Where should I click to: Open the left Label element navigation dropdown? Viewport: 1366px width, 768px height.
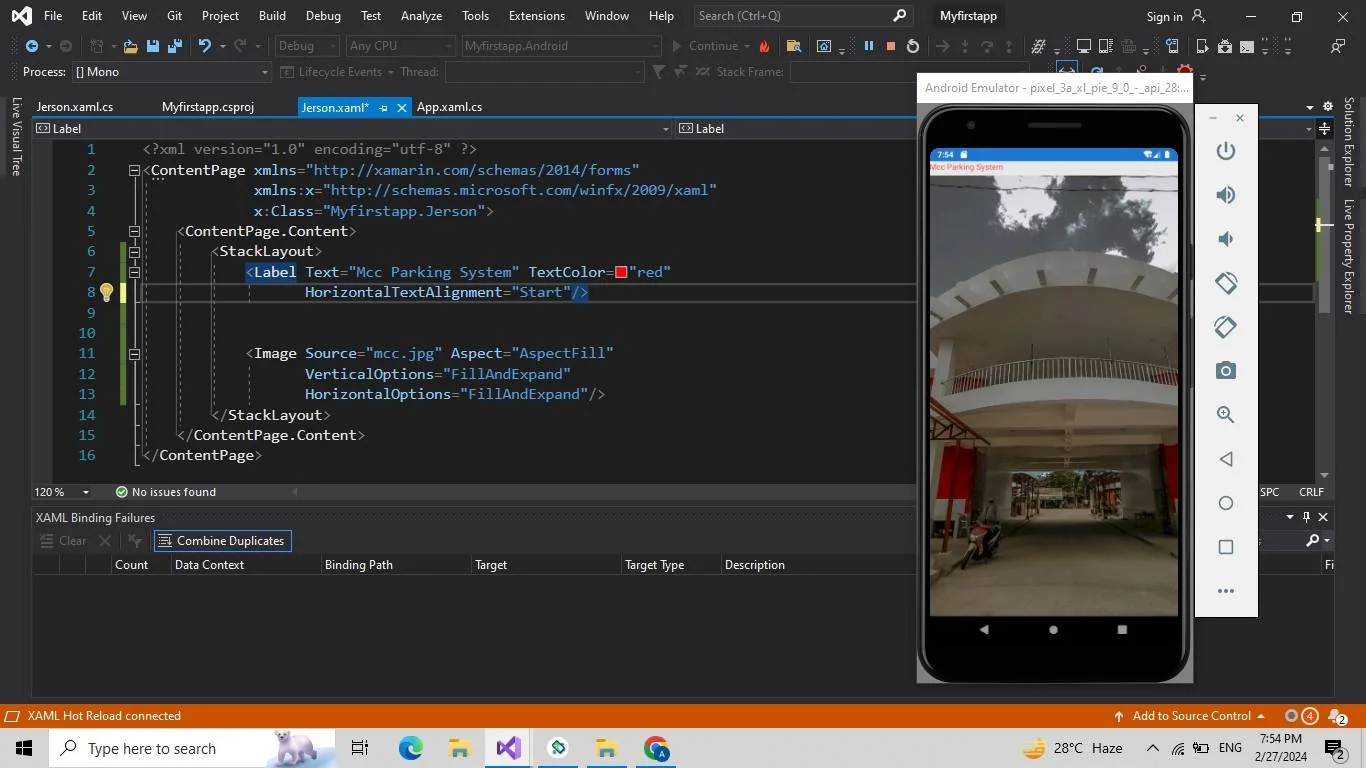(352, 128)
